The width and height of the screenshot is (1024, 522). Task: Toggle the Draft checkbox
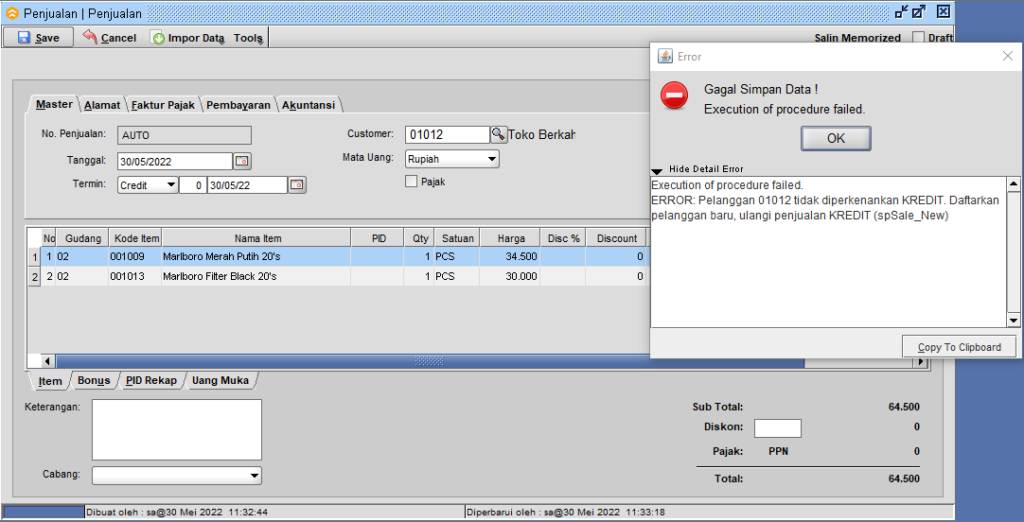[918, 38]
